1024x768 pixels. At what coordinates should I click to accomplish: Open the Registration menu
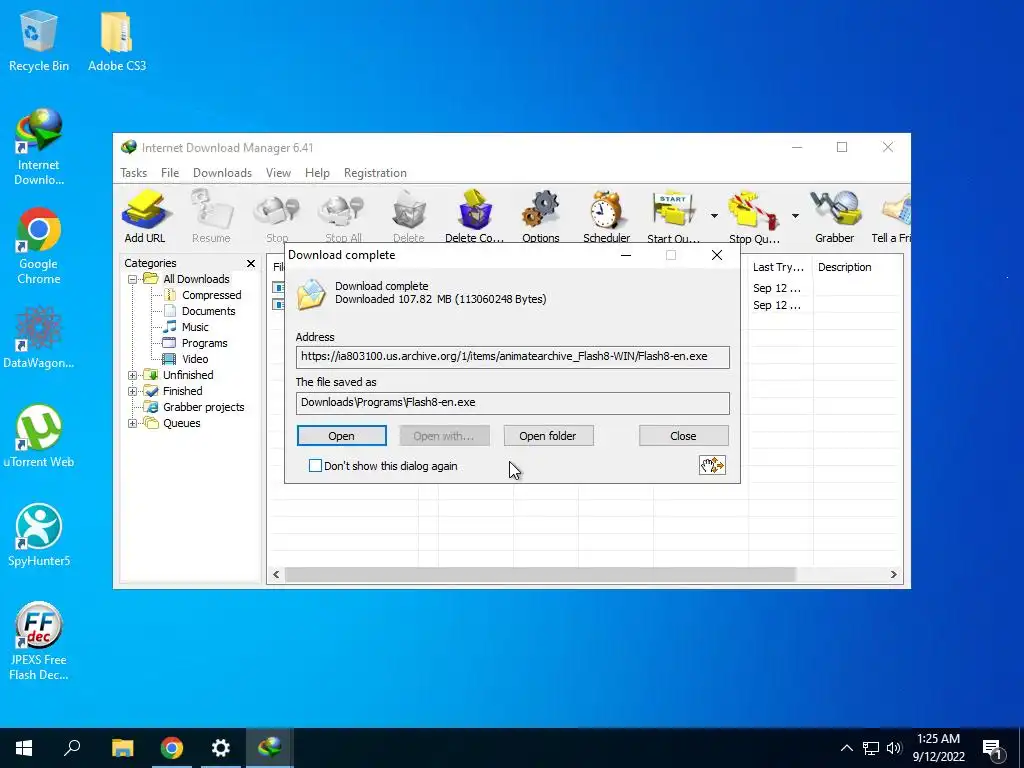click(375, 173)
